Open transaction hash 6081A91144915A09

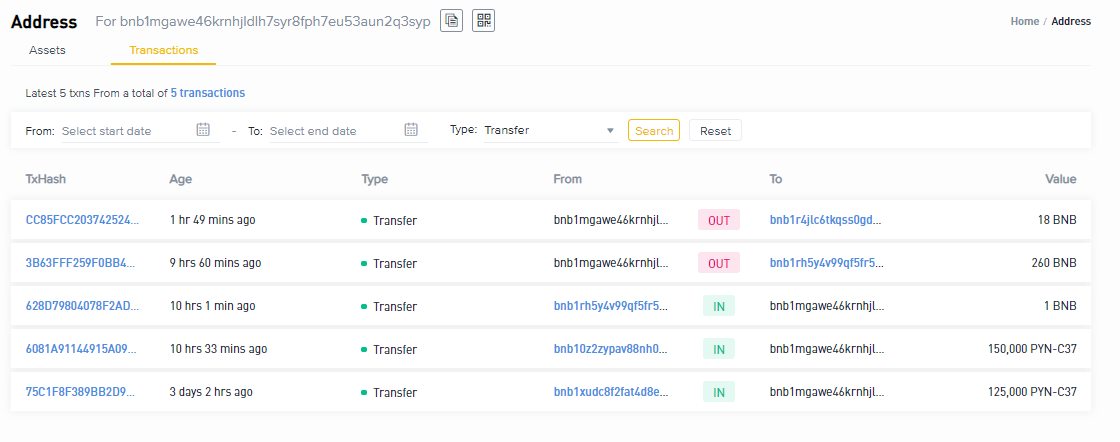(81, 349)
